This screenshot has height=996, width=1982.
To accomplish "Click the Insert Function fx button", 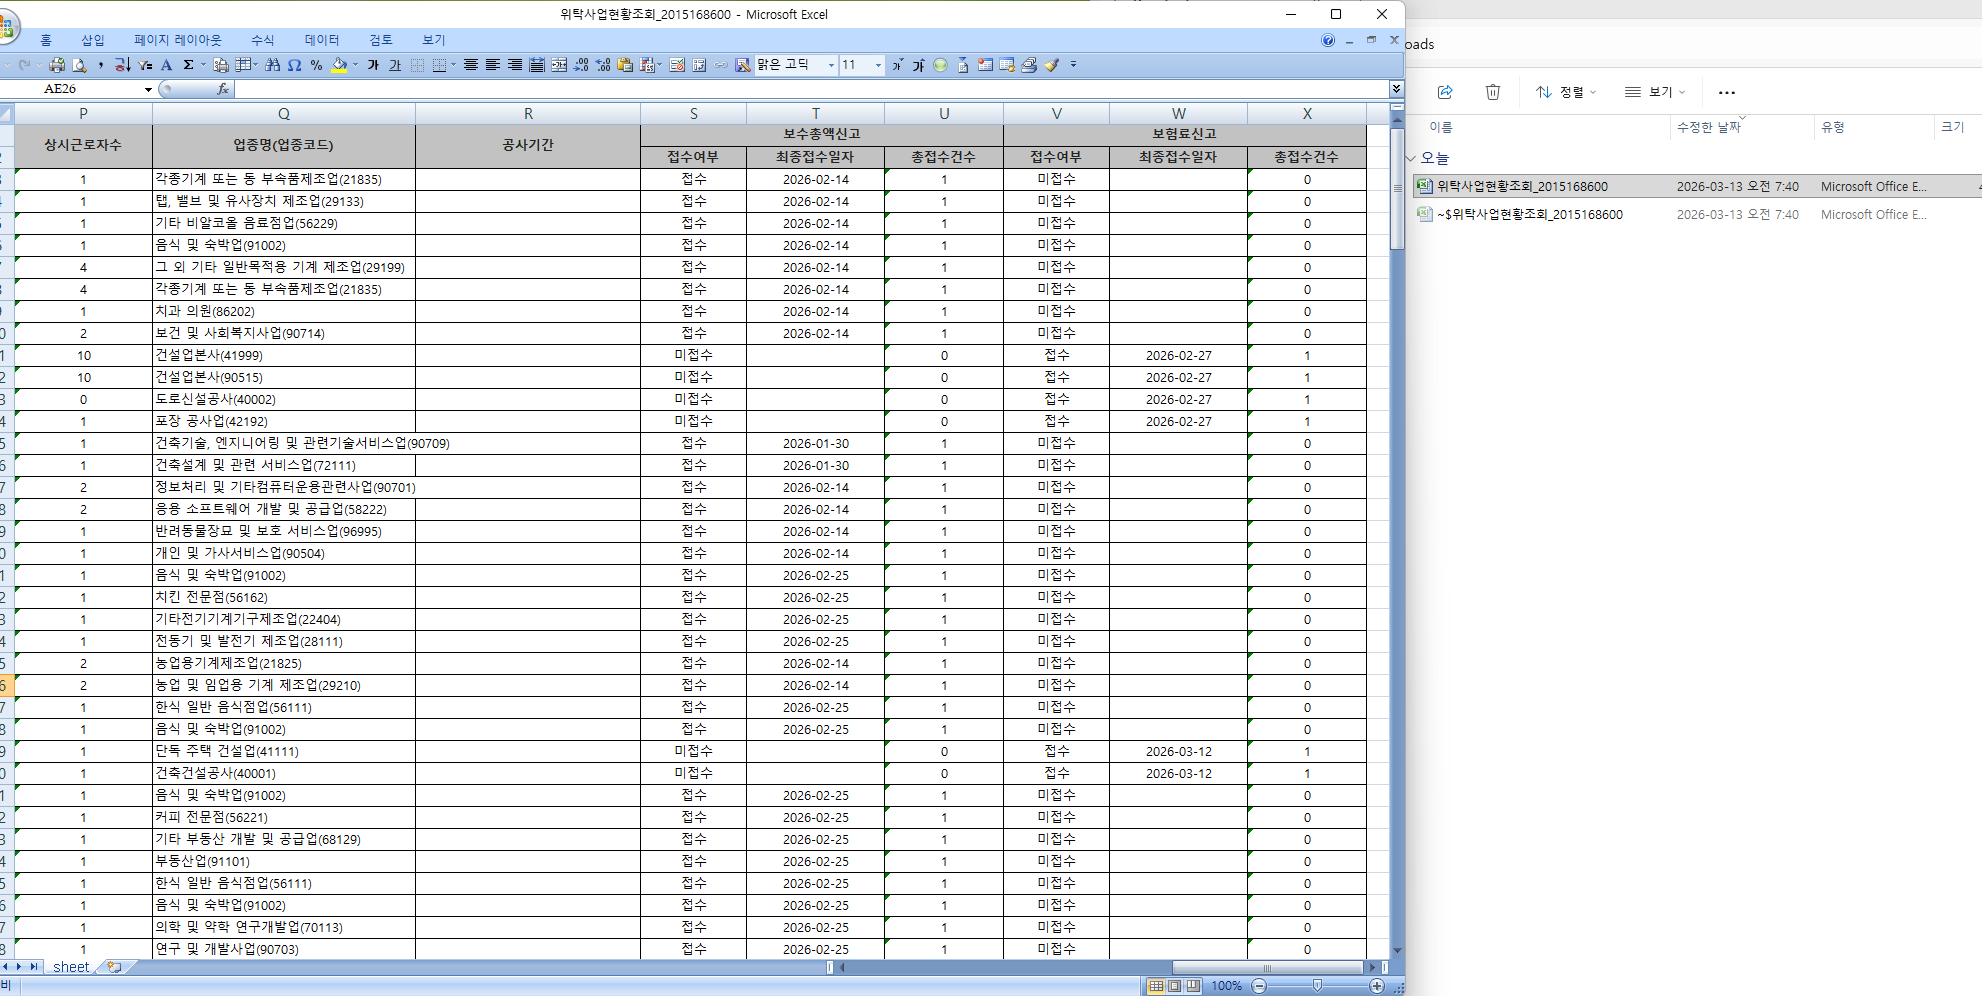I will 223,89.
